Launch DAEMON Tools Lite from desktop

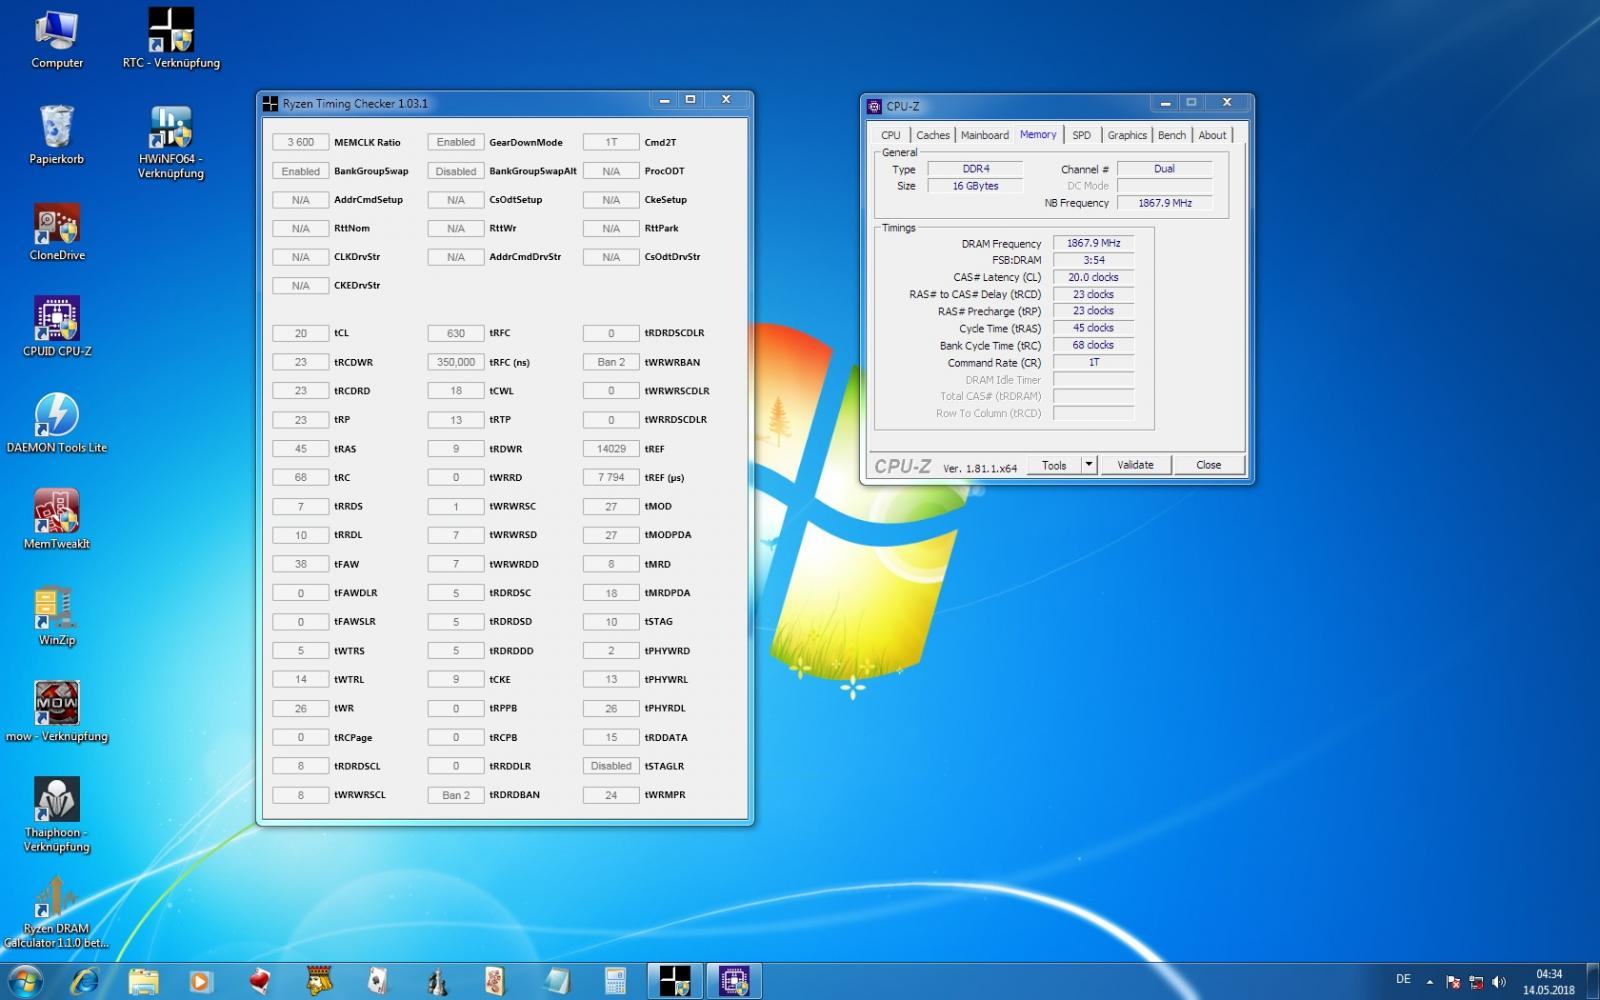coord(57,416)
